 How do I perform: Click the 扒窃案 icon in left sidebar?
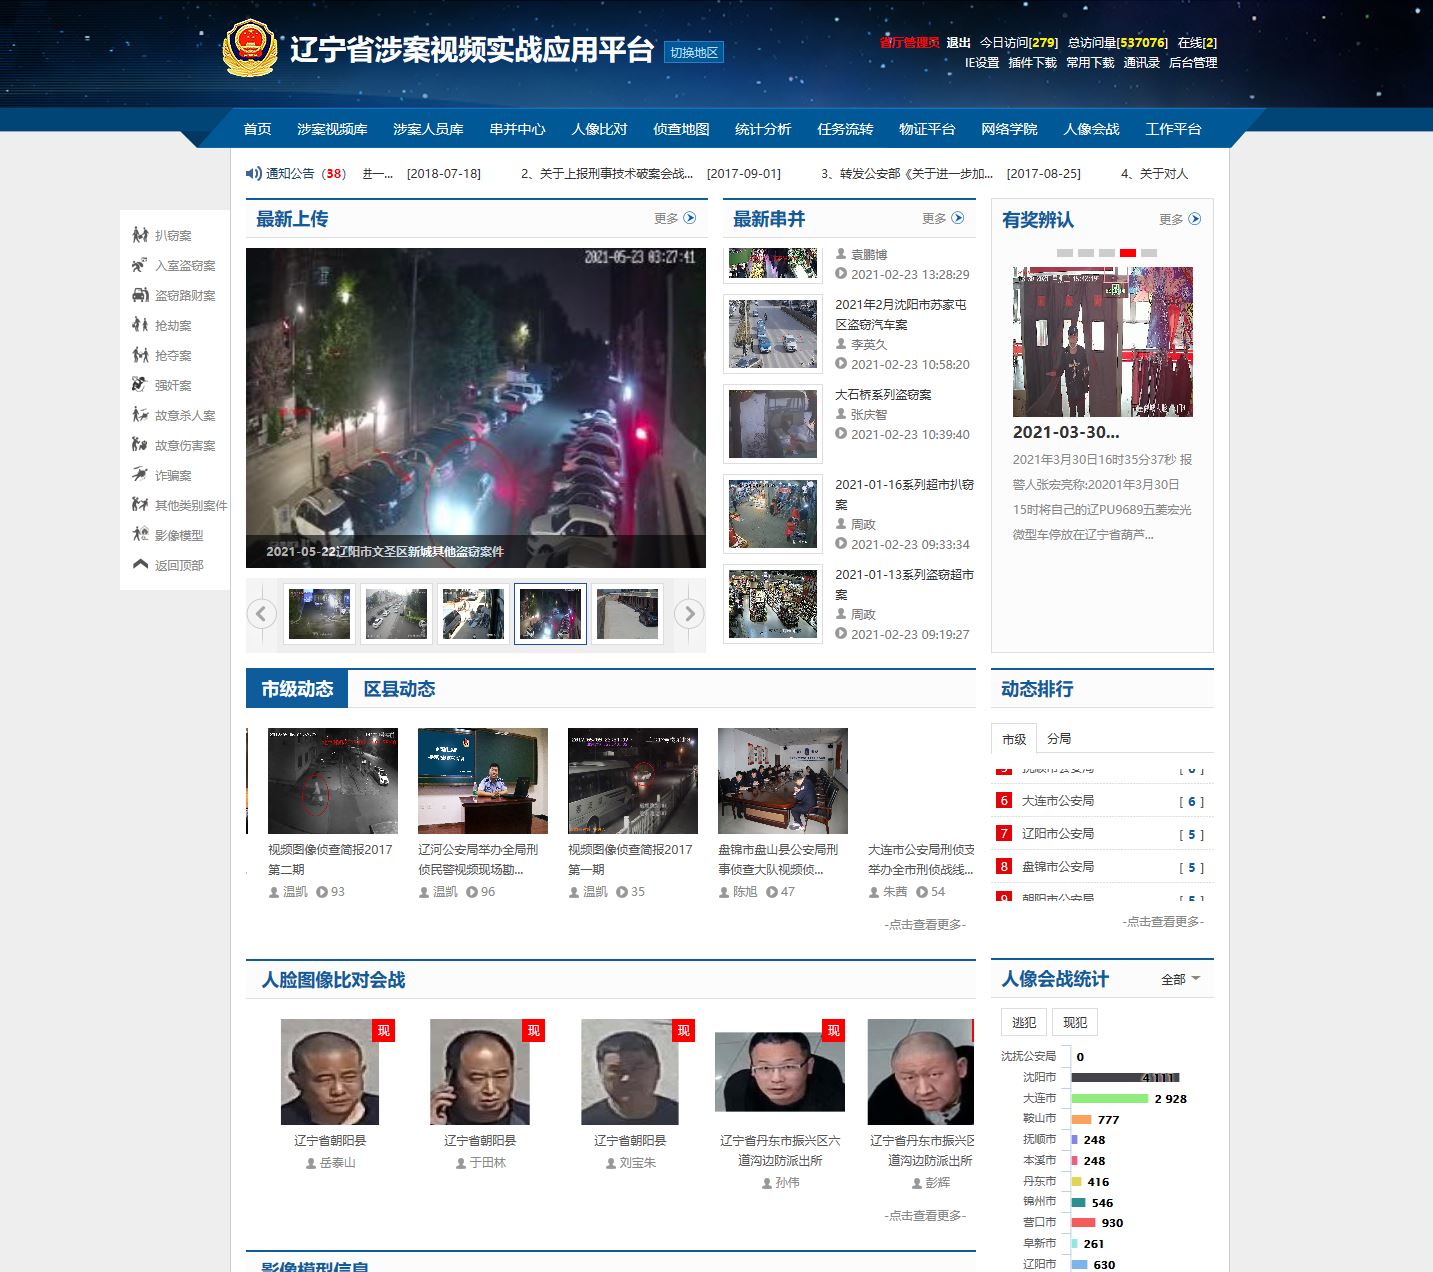(140, 235)
